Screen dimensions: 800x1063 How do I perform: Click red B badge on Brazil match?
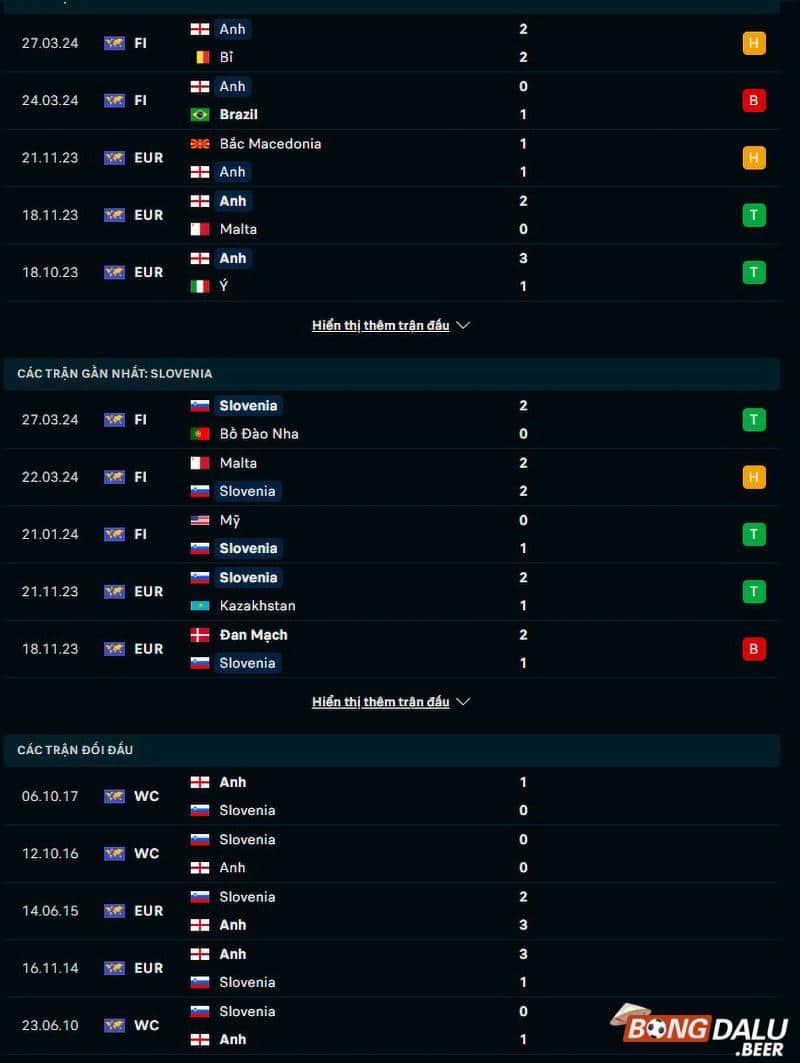754,100
